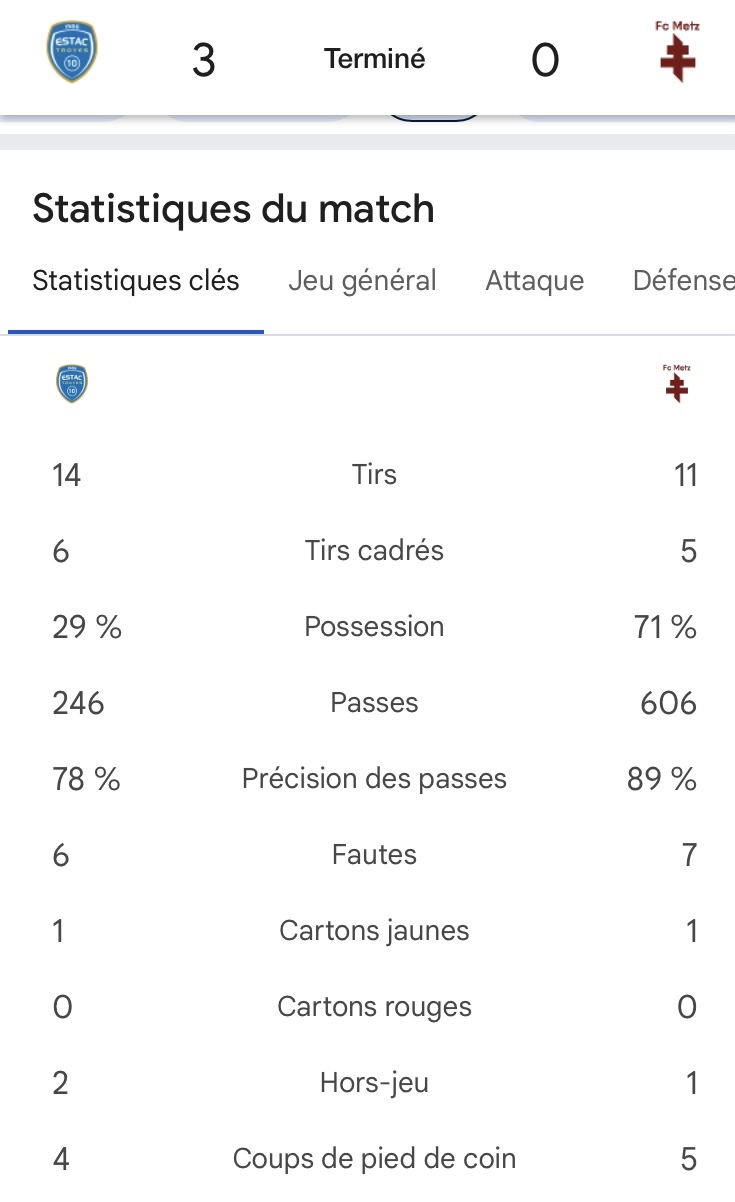This screenshot has width=735, height=1202.
Task: Open the Statistiques clés tab
Action: (136, 281)
